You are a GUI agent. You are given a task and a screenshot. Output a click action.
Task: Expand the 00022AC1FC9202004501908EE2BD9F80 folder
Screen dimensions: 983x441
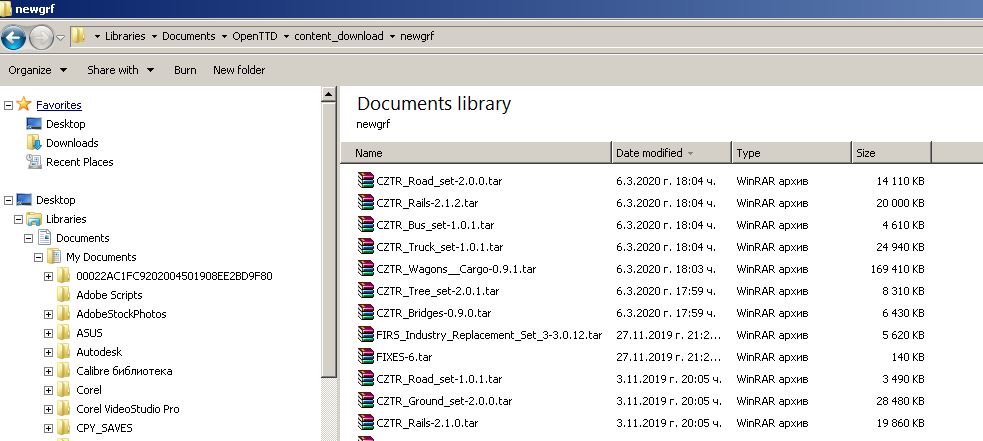pyautogui.click(x=48, y=277)
